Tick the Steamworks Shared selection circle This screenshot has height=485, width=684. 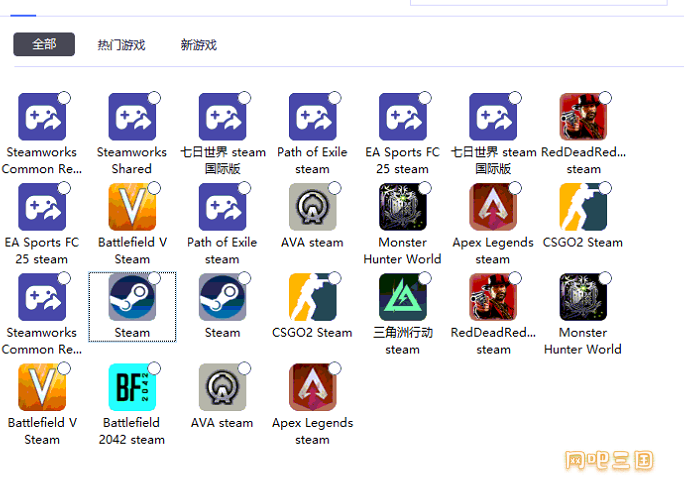[154, 98]
